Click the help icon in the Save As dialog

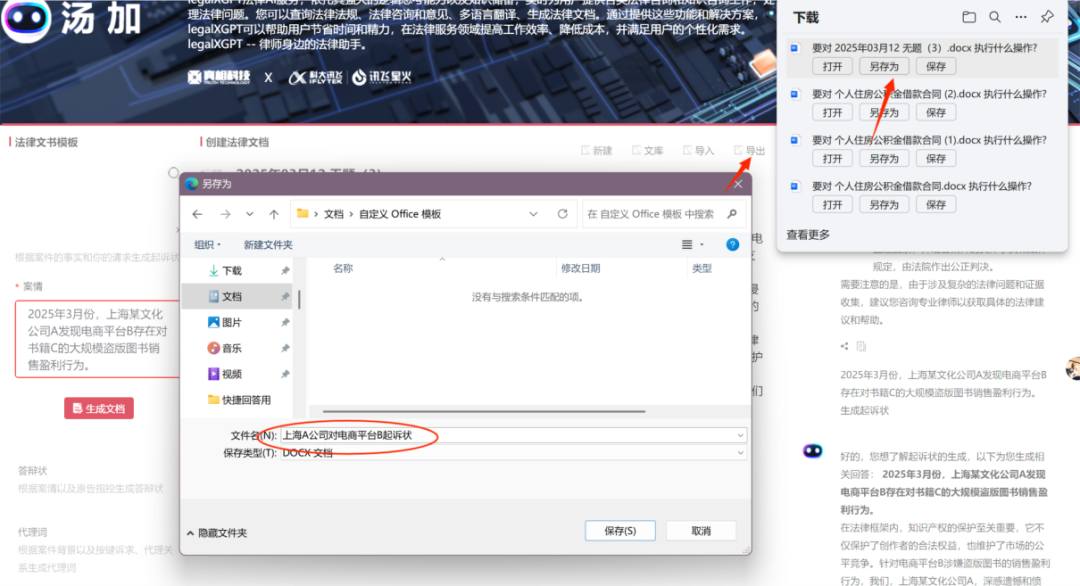coord(731,243)
